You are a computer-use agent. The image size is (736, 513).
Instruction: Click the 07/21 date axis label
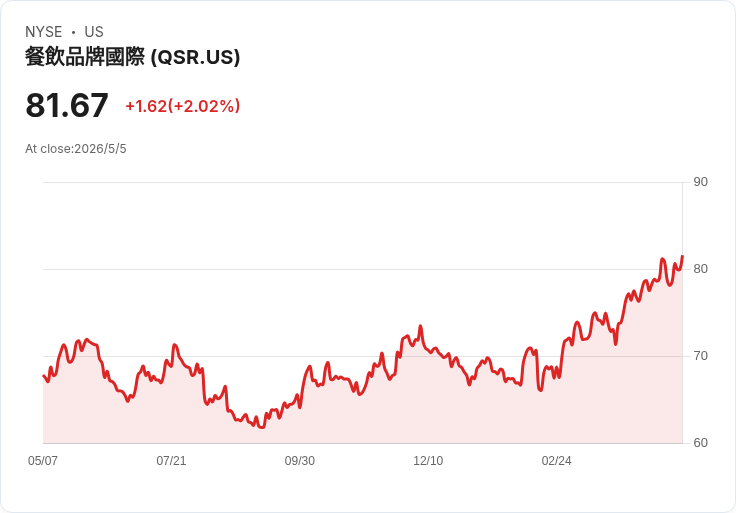[171, 461]
